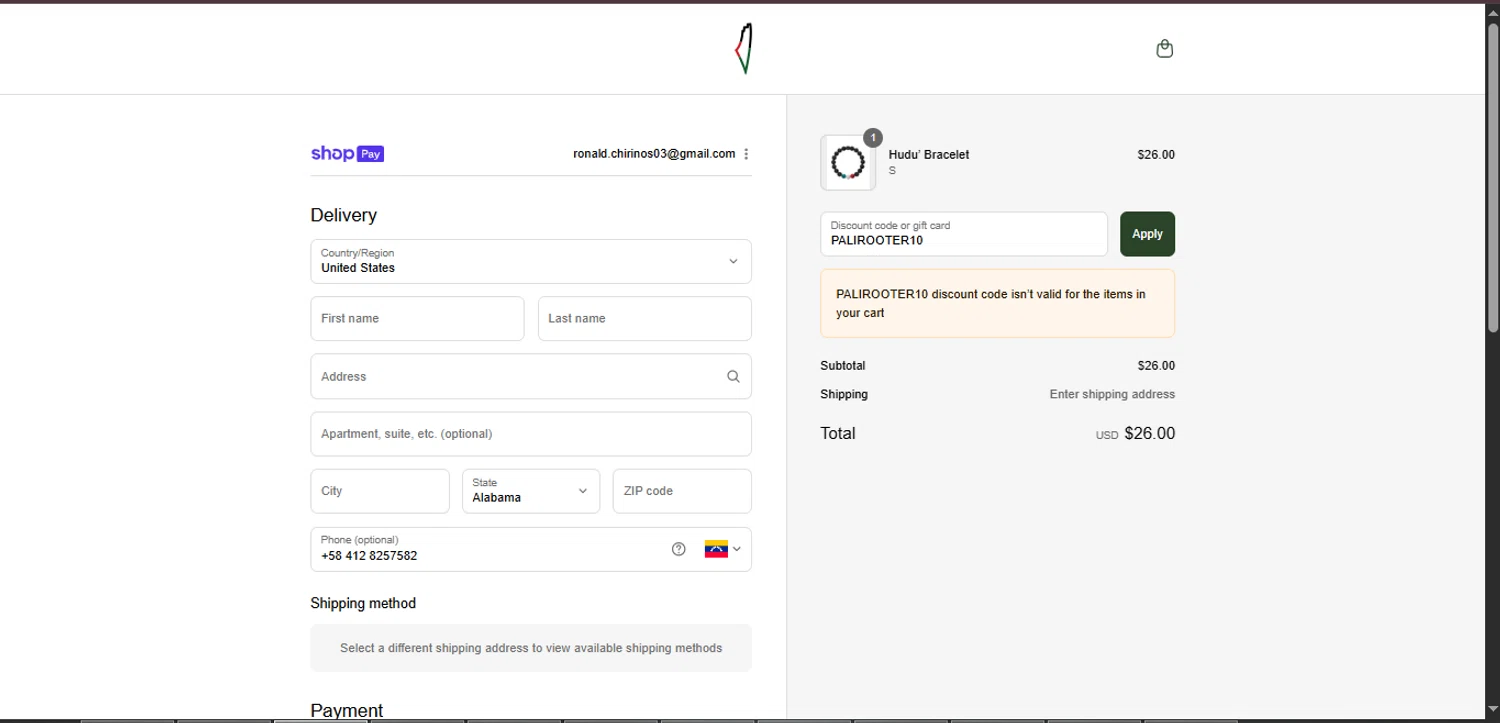
Task: Click the select different shipping address notice
Action: [x=531, y=648]
